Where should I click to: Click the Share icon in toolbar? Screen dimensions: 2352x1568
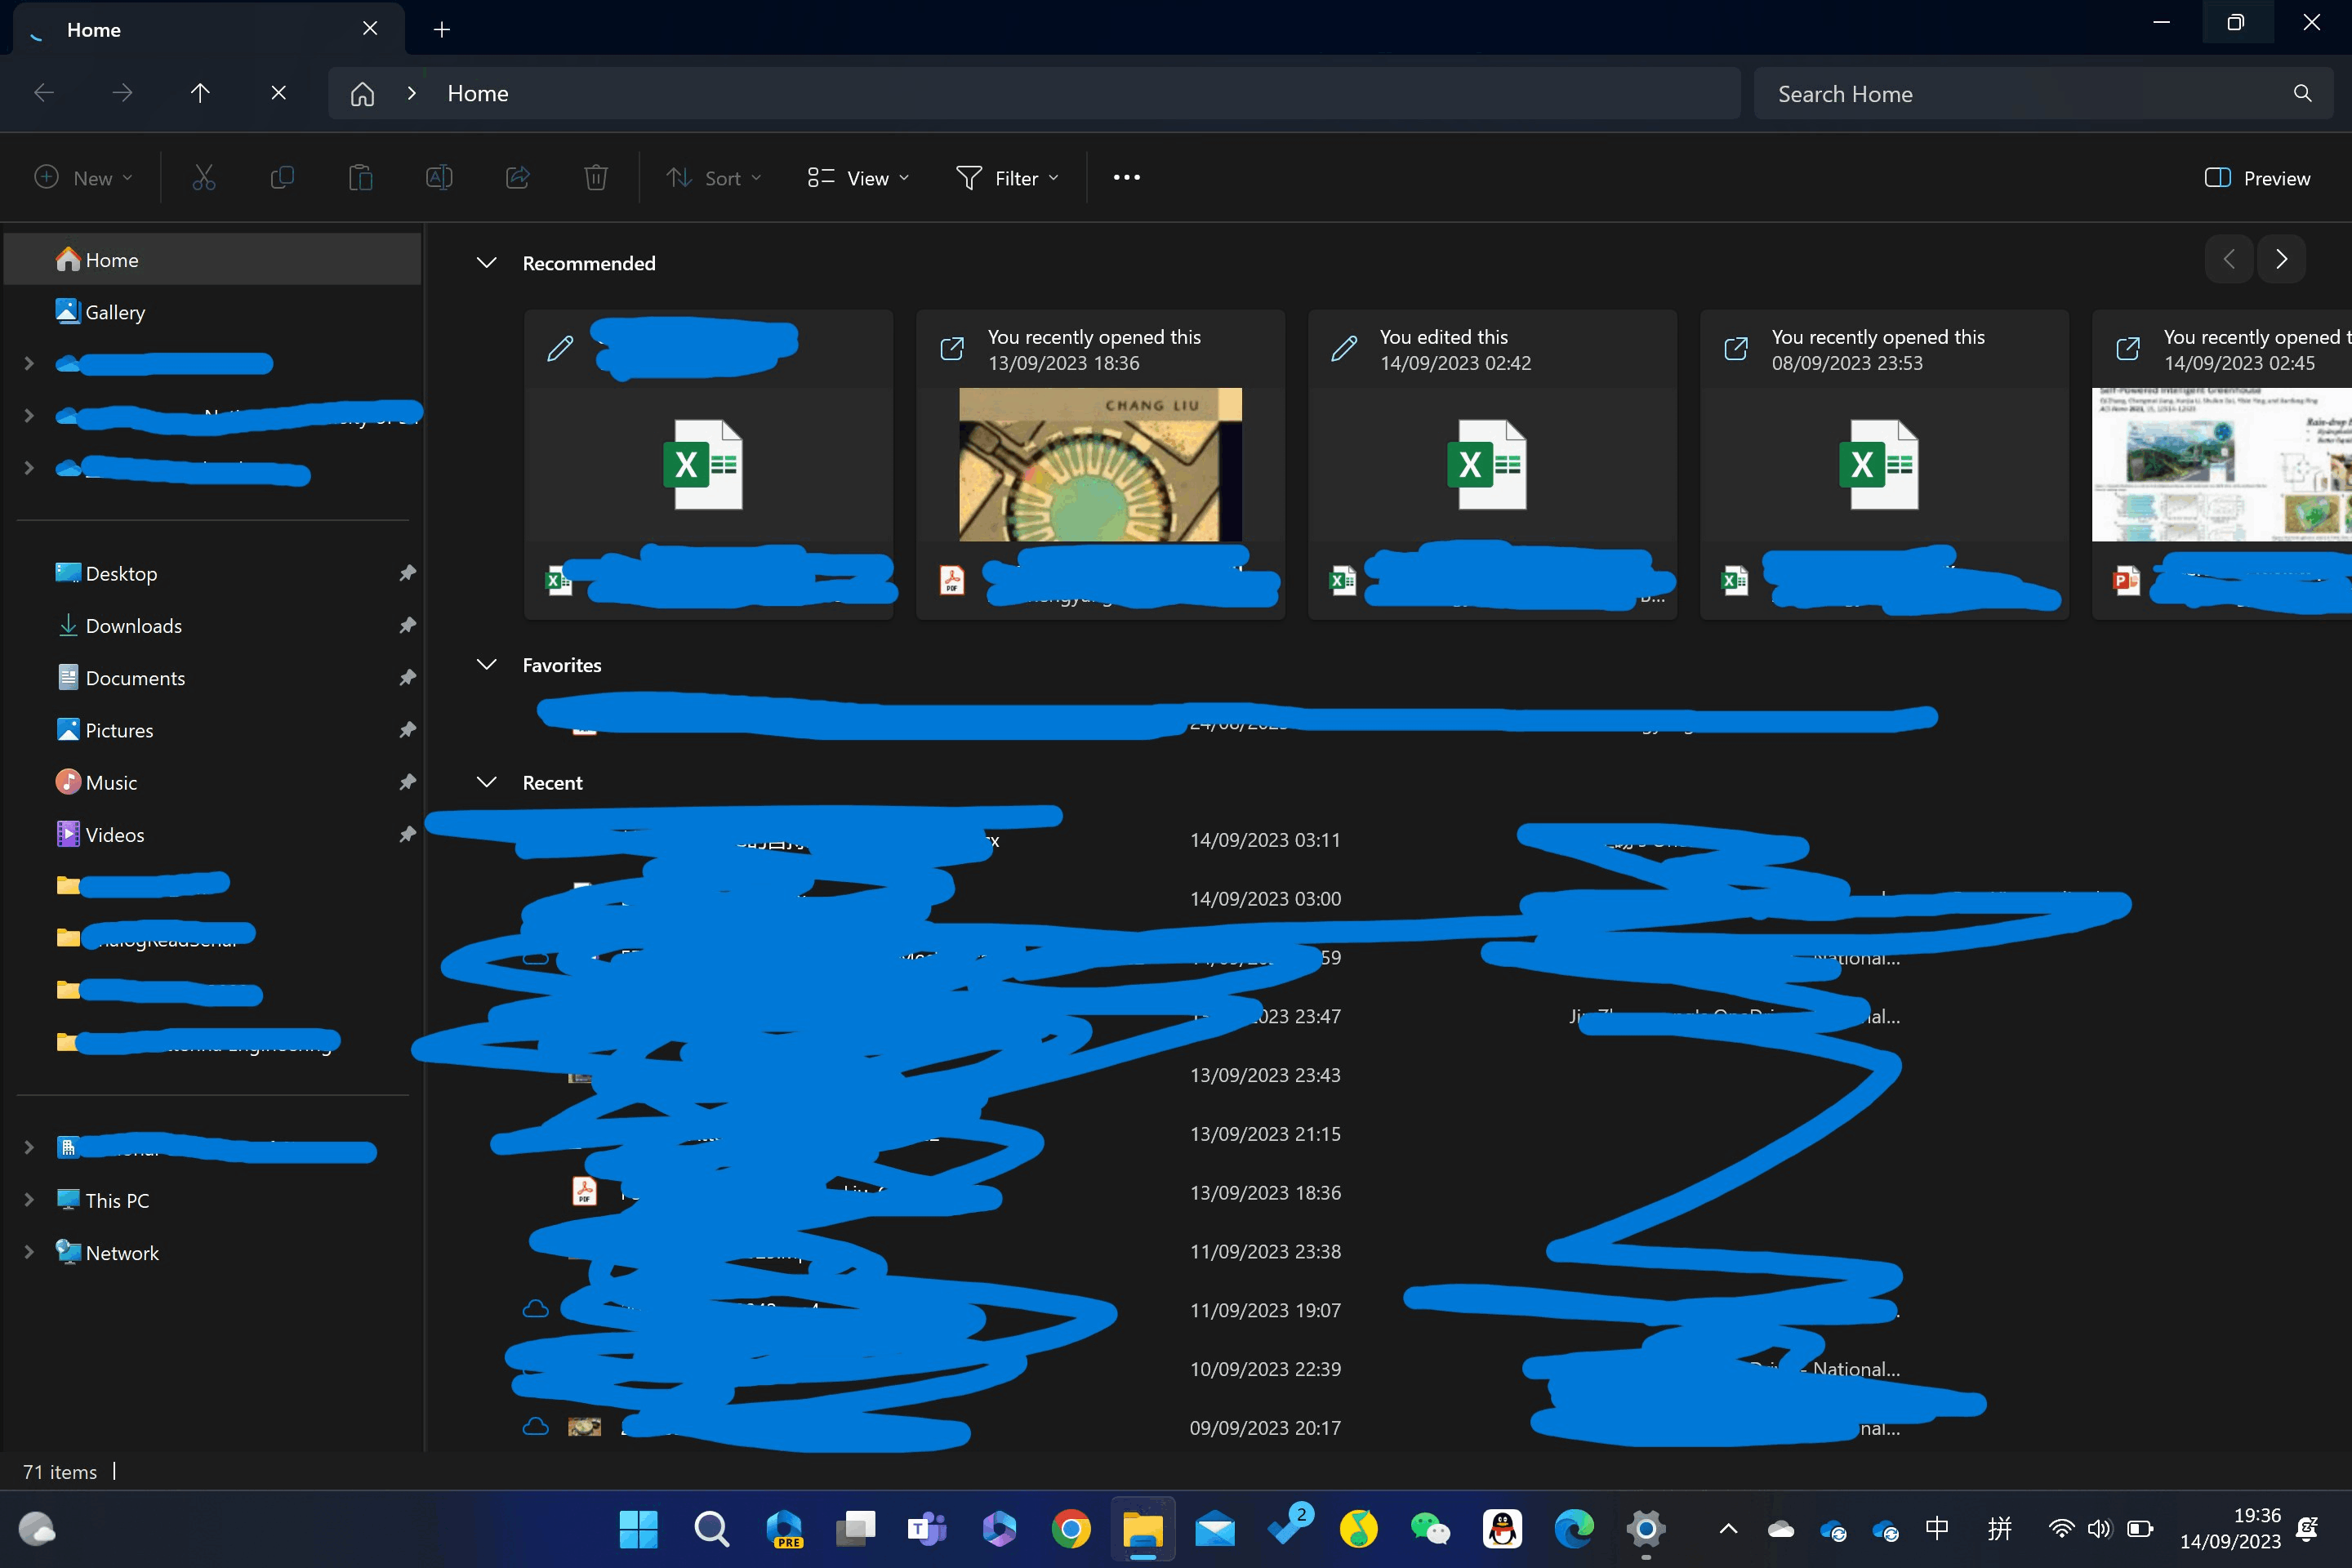click(518, 178)
